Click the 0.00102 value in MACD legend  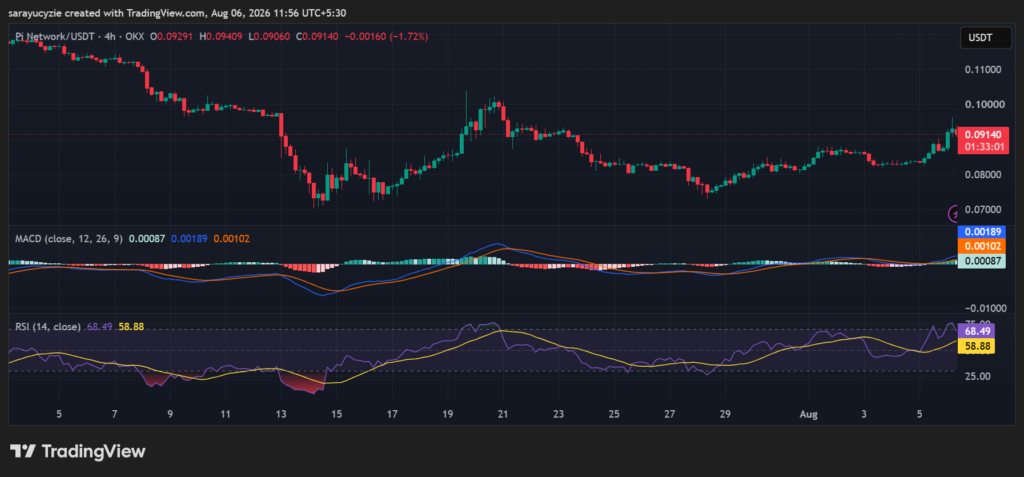pos(231,239)
